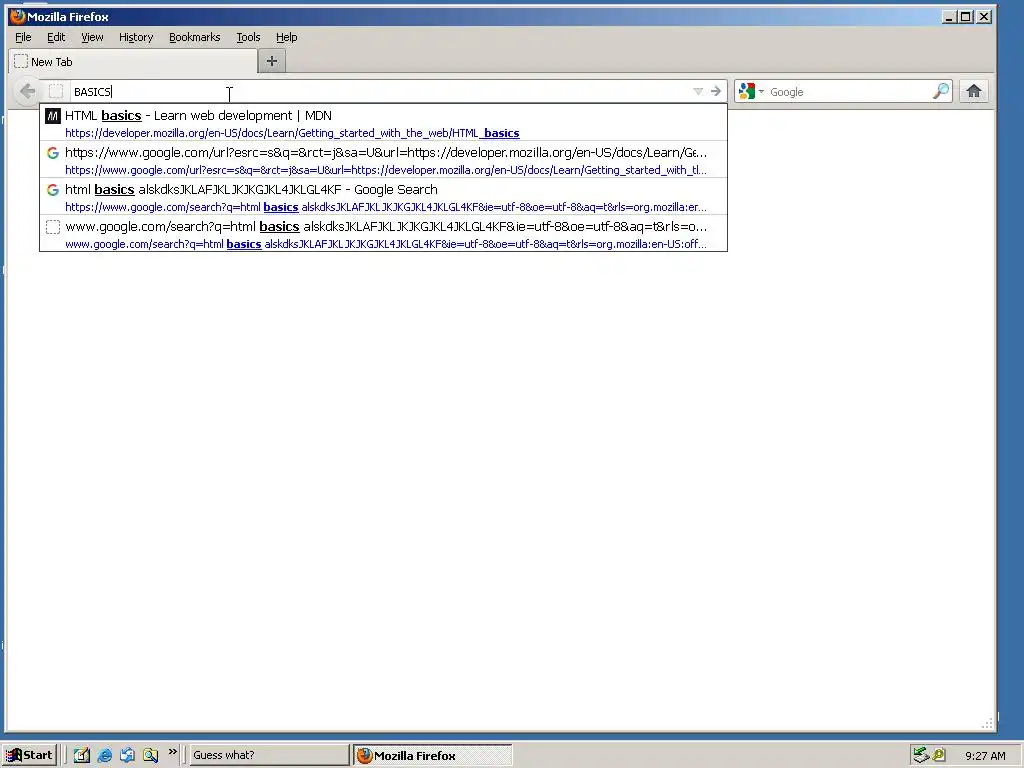Go to the Home page button
1024x768 pixels.
pos(974,91)
